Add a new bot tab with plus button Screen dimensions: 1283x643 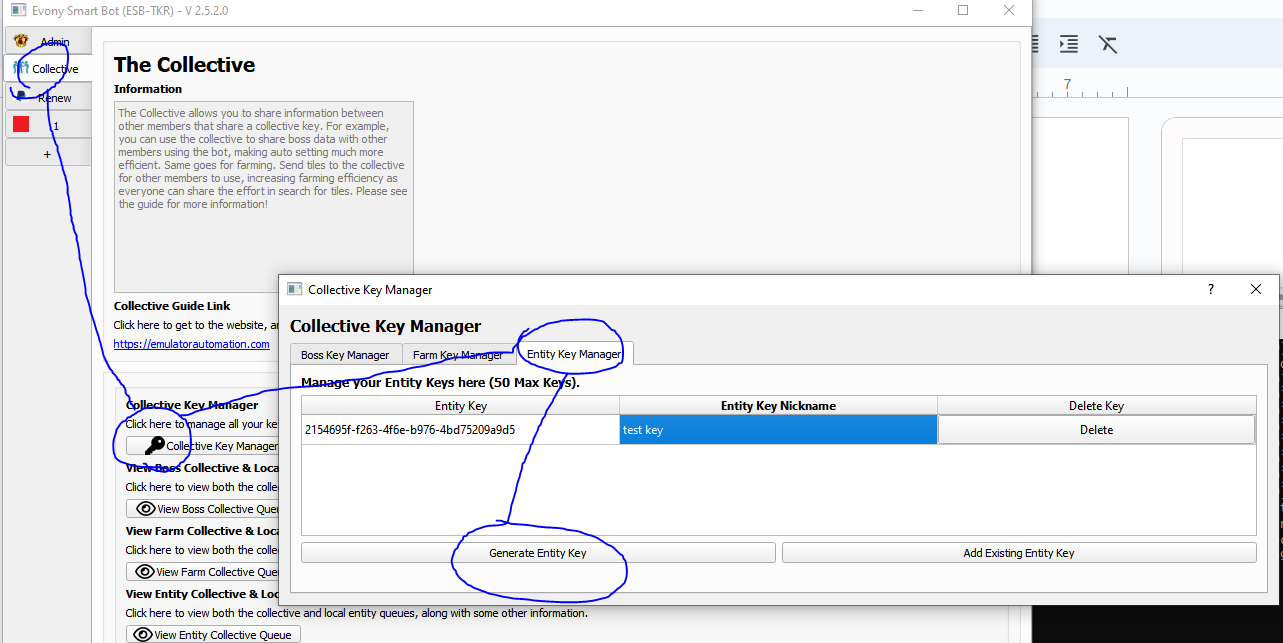[x=47, y=154]
